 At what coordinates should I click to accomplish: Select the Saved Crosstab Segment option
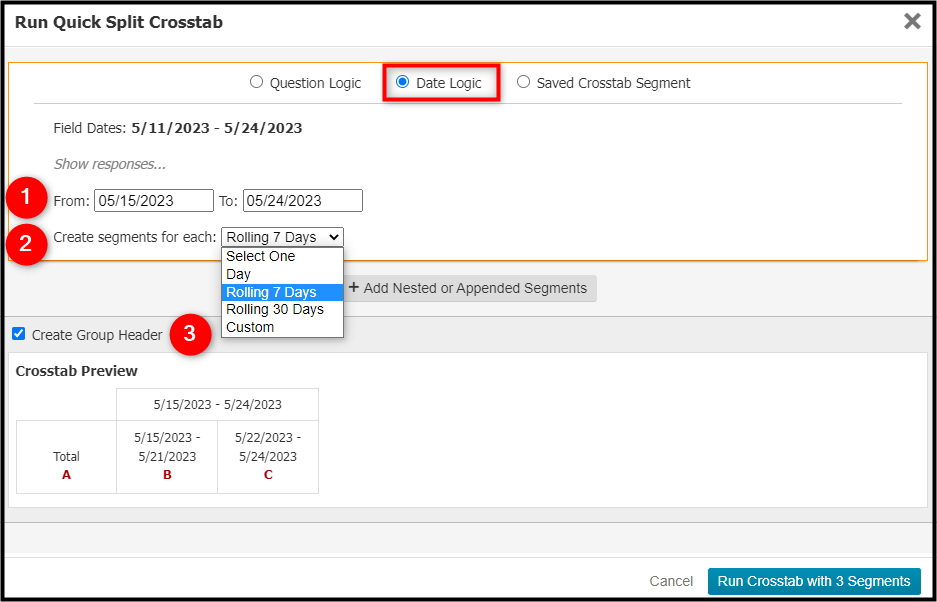pos(523,82)
